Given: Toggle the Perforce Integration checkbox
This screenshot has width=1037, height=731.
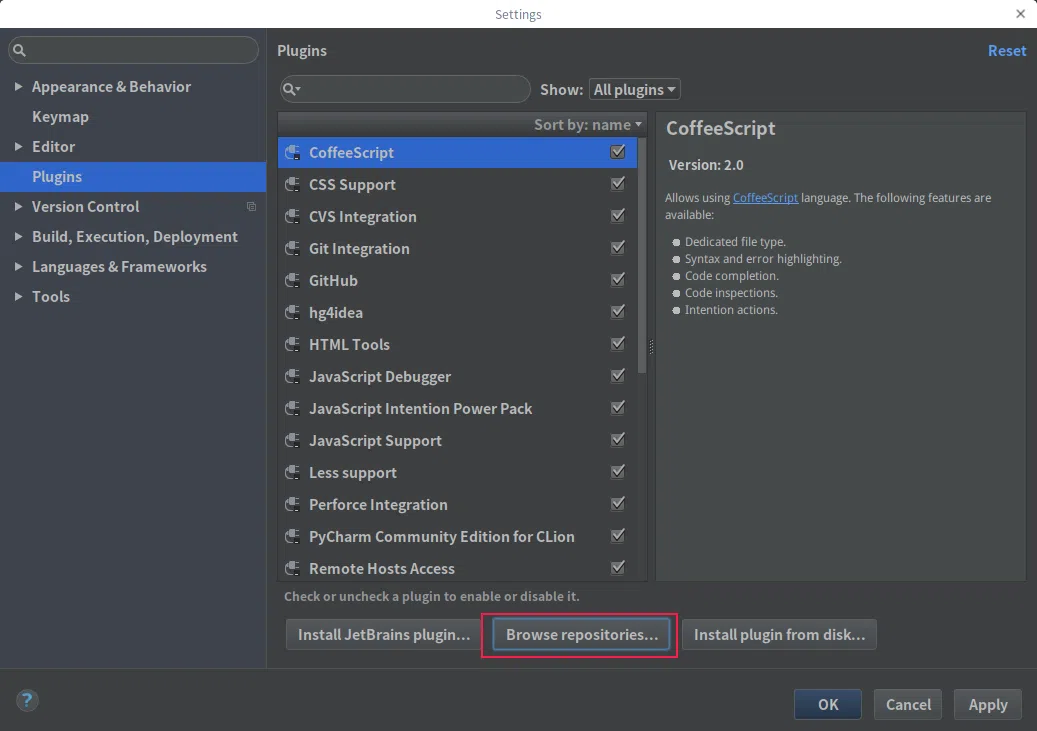Looking at the screenshot, I should click(x=618, y=503).
